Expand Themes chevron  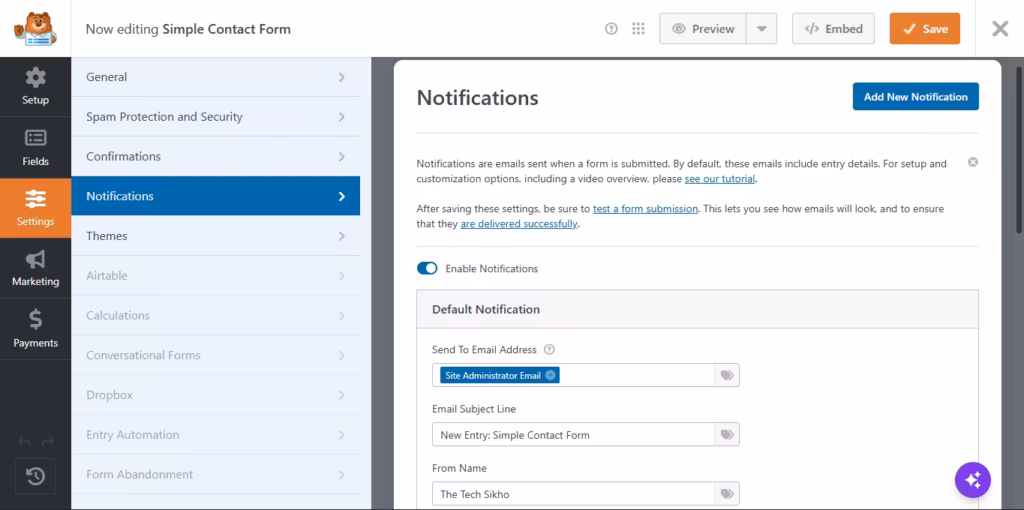342,236
